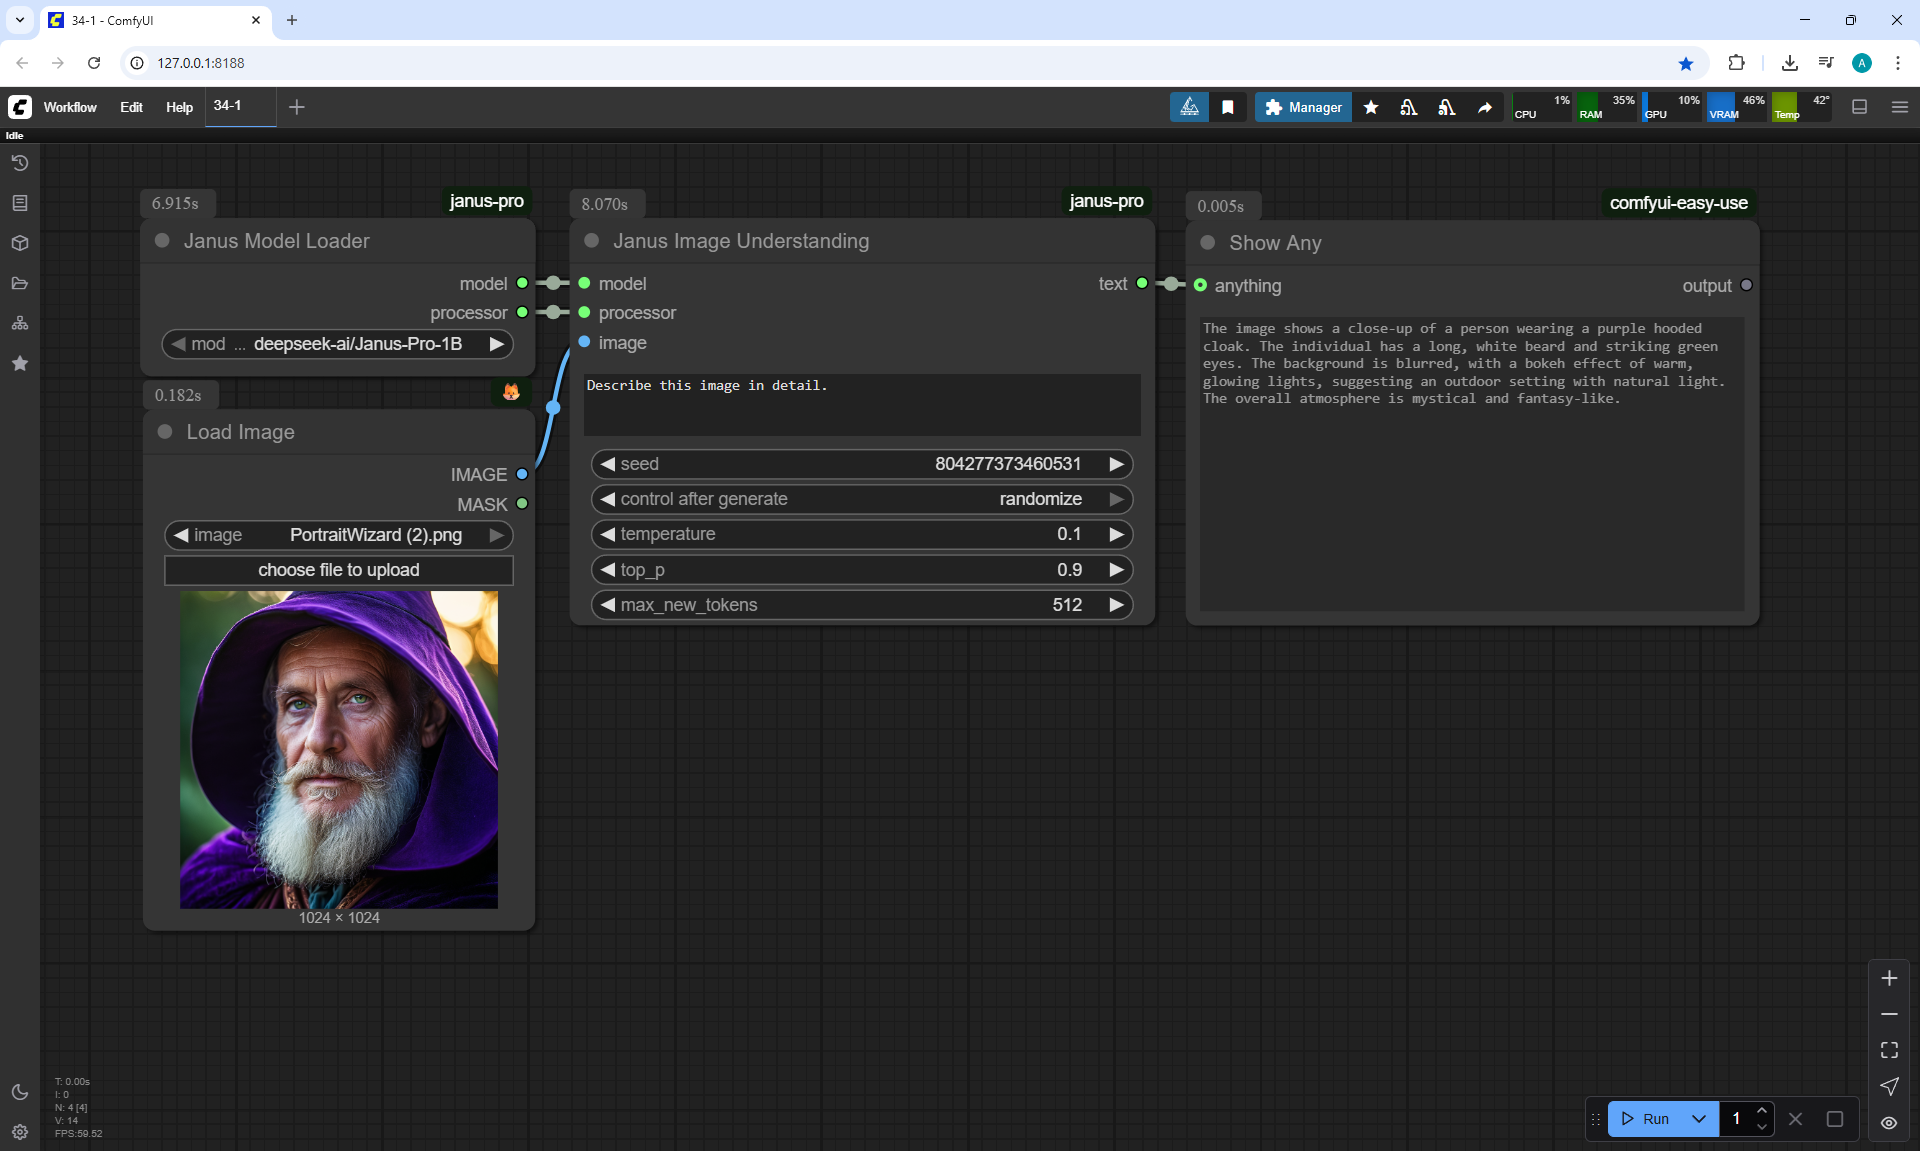The image size is (1920, 1151).
Task: Click the fit view icon
Action: (1889, 1050)
